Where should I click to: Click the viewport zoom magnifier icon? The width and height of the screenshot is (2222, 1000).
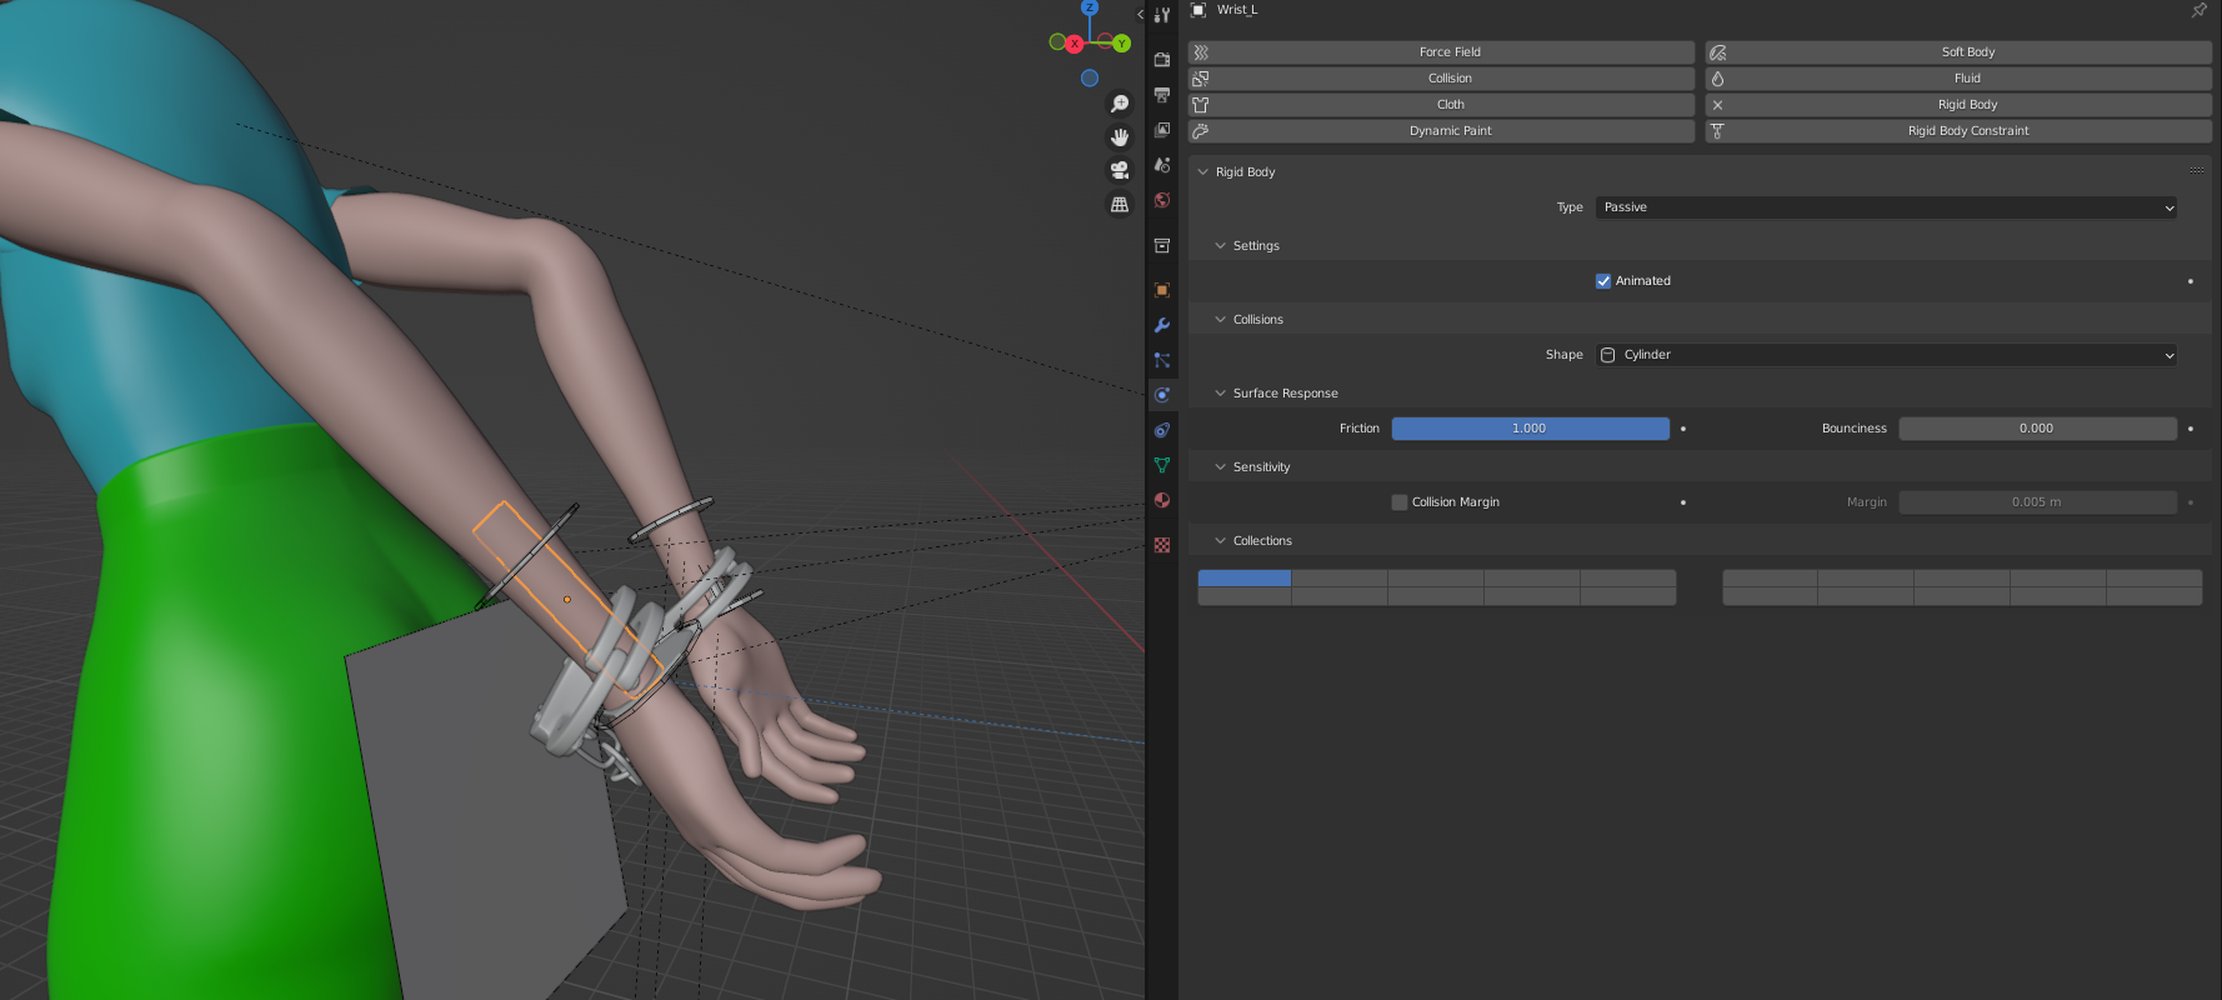(x=1119, y=104)
